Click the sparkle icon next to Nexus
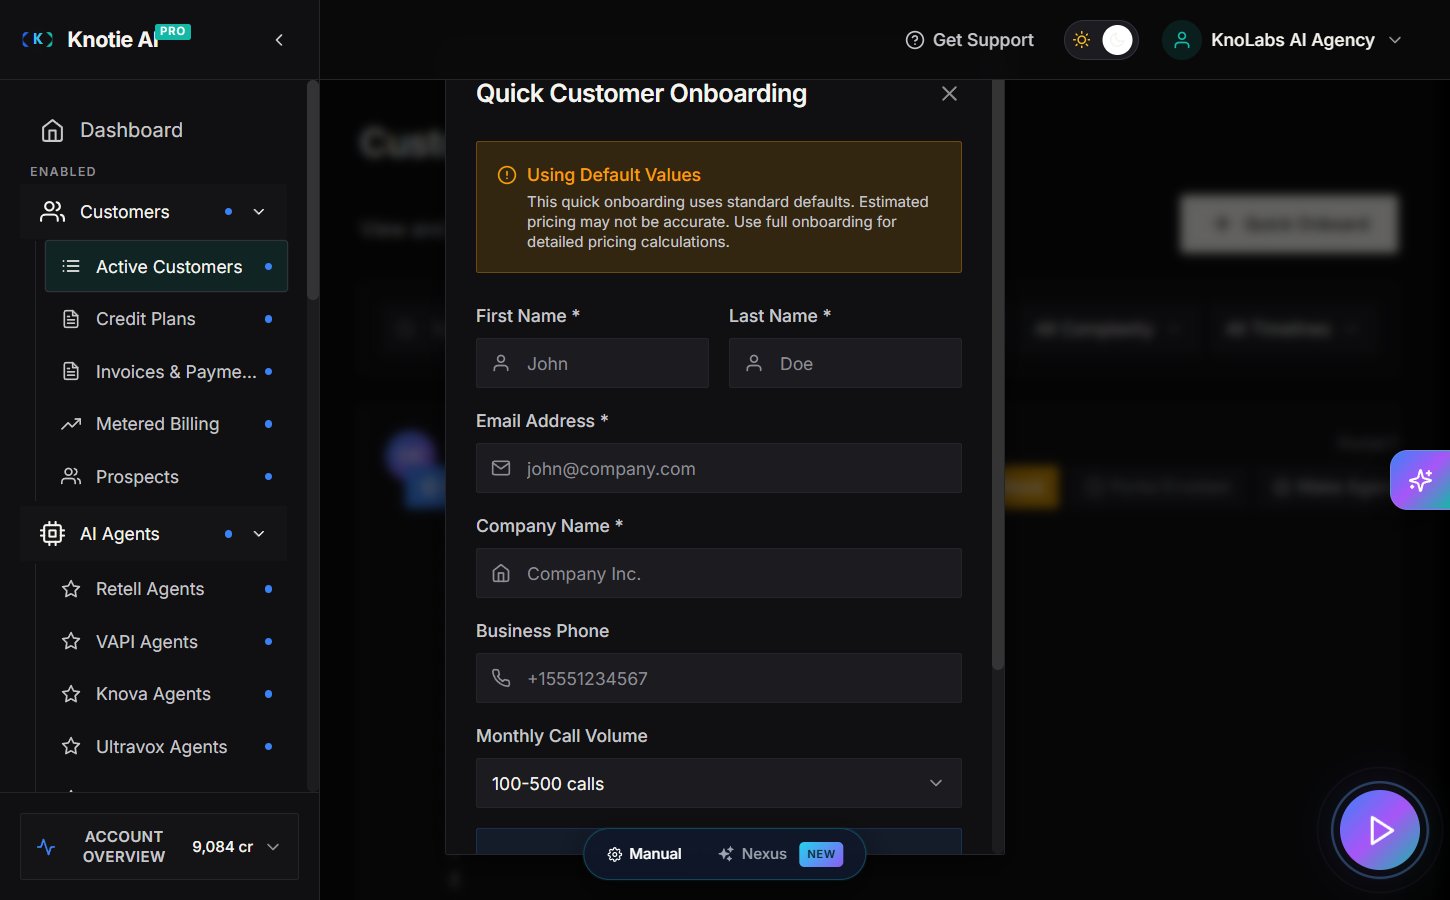Viewport: 1450px width, 900px height. tap(726, 854)
